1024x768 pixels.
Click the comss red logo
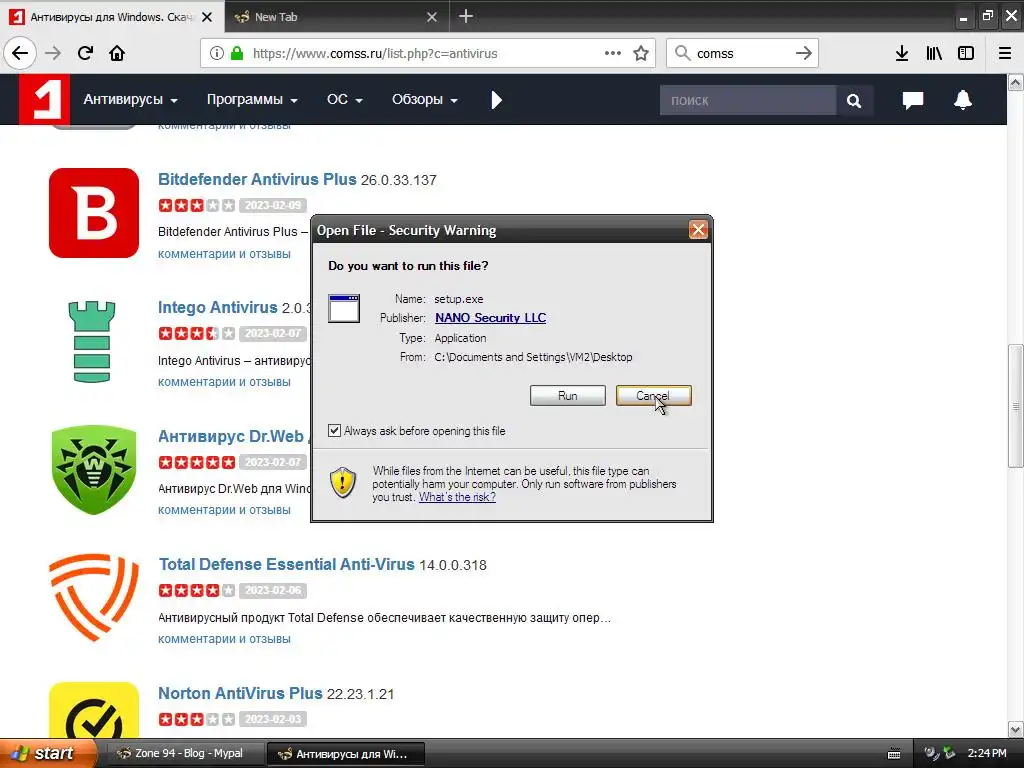pyautogui.click(x=44, y=99)
